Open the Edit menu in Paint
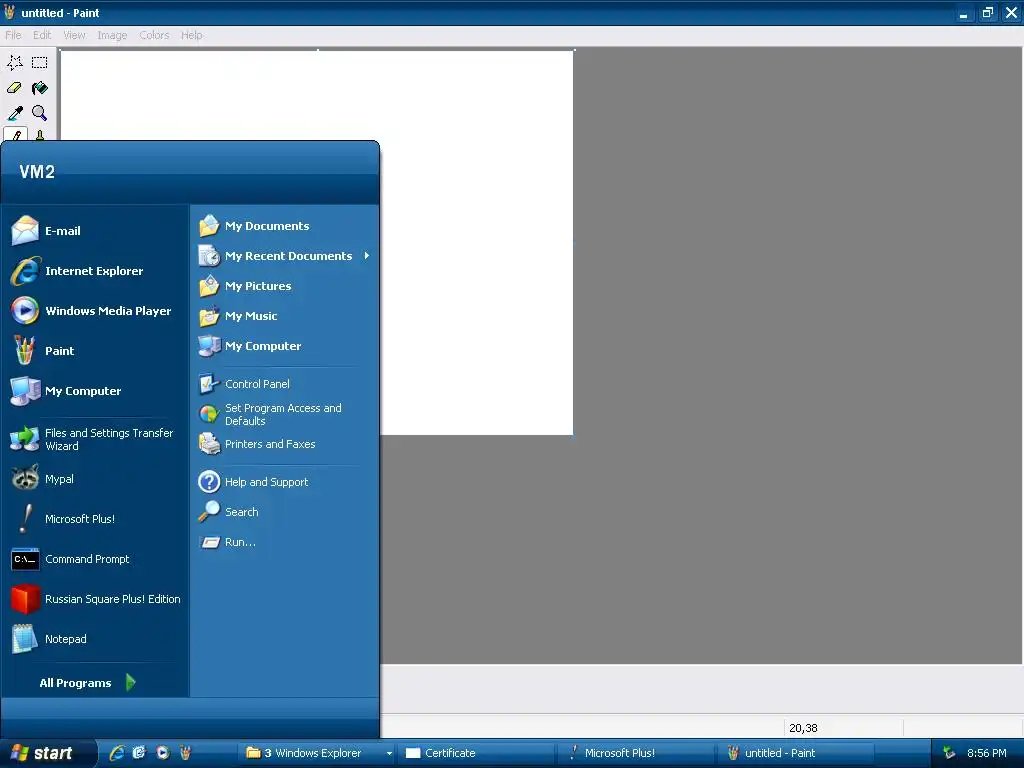1024x768 pixels. point(42,35)
